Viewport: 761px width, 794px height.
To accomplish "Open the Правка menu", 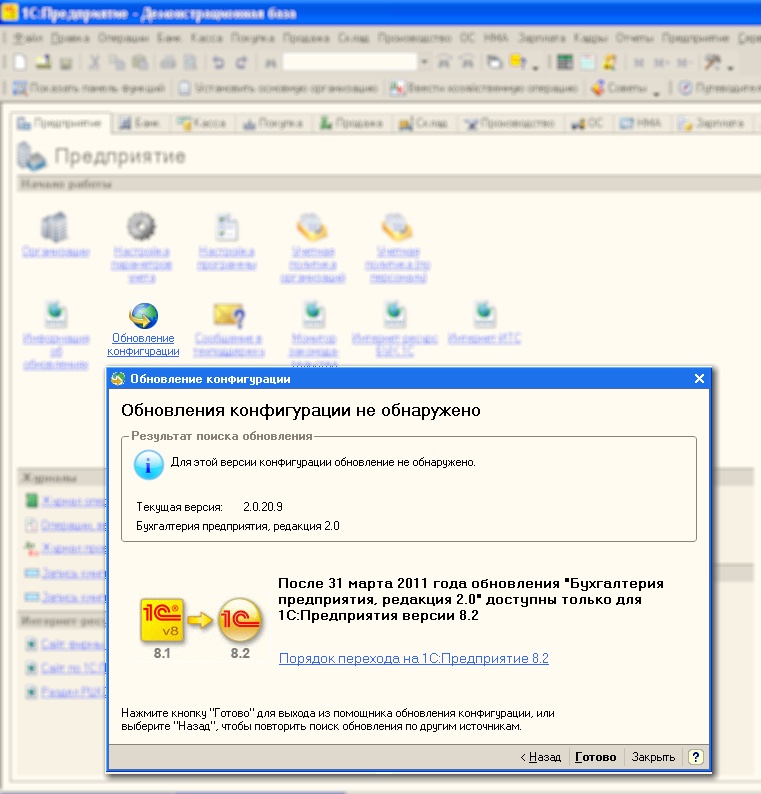I will click(70, 38).
